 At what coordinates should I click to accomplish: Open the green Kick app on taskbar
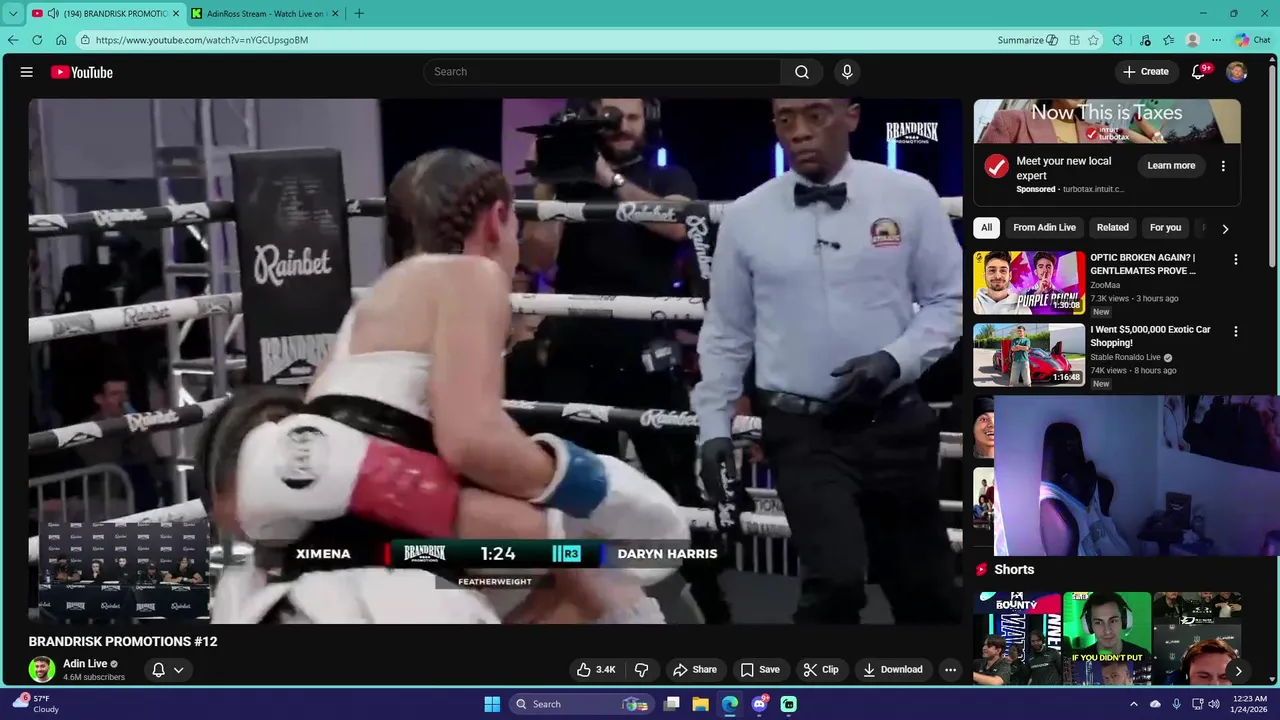pyautogui.click(x=788, y=704)
